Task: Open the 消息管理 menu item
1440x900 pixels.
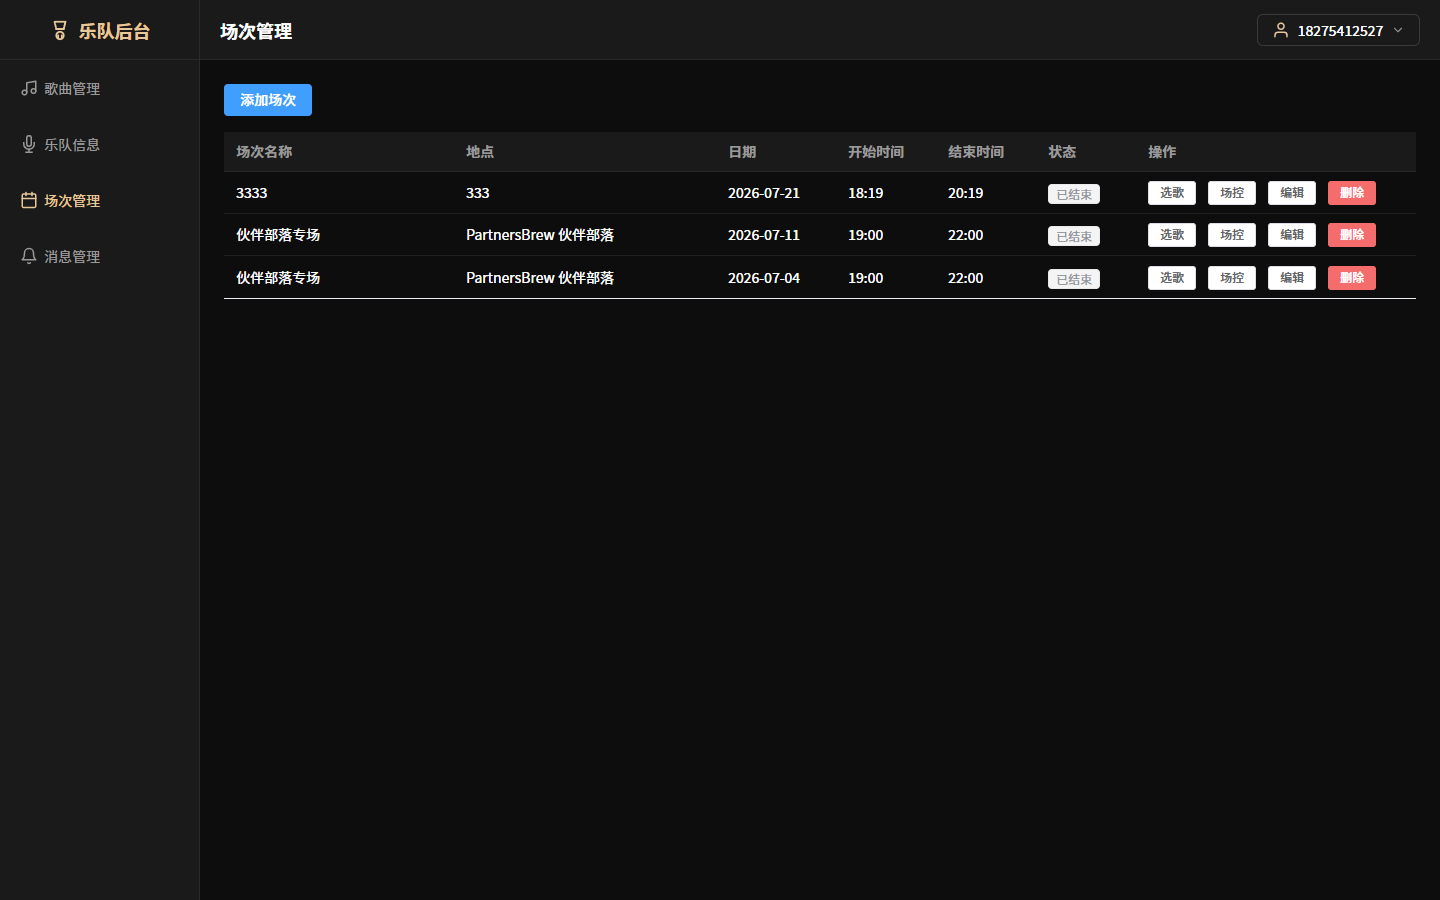Action: tap(100, 256)
